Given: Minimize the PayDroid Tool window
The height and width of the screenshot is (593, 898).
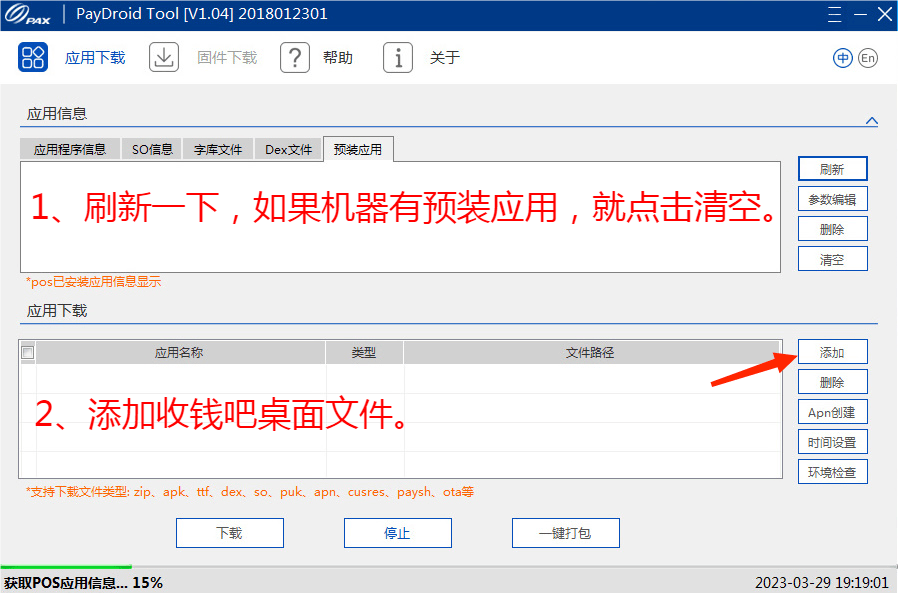Looking at the screenshot, I should pyautogui.click(x=860, y=14).
